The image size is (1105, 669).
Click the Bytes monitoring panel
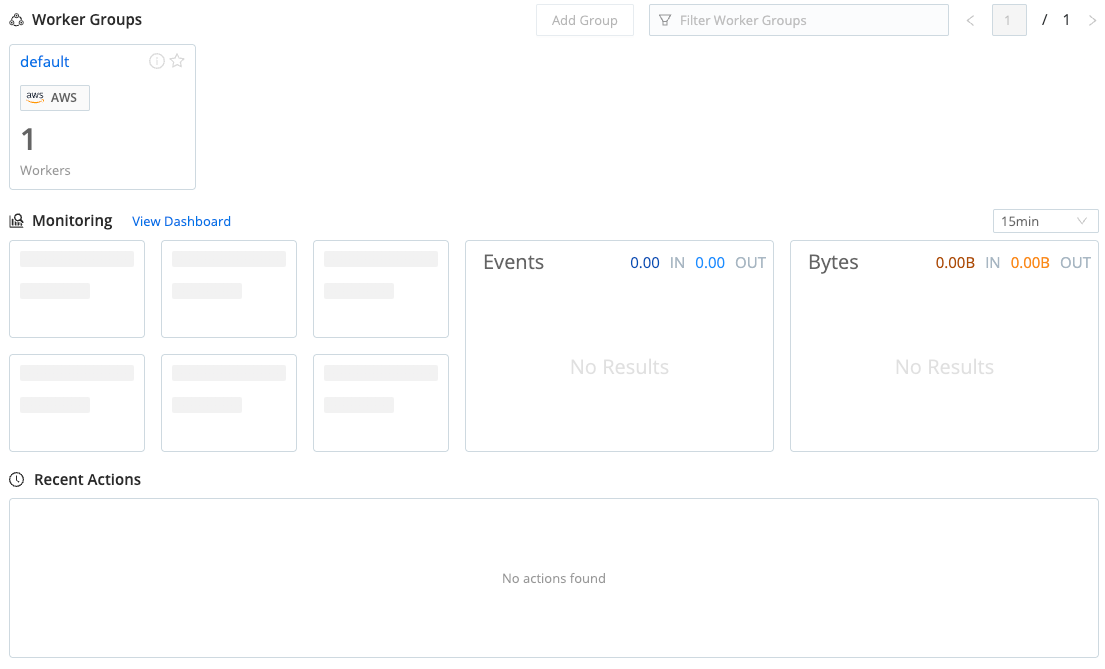(x=944, y=346)
